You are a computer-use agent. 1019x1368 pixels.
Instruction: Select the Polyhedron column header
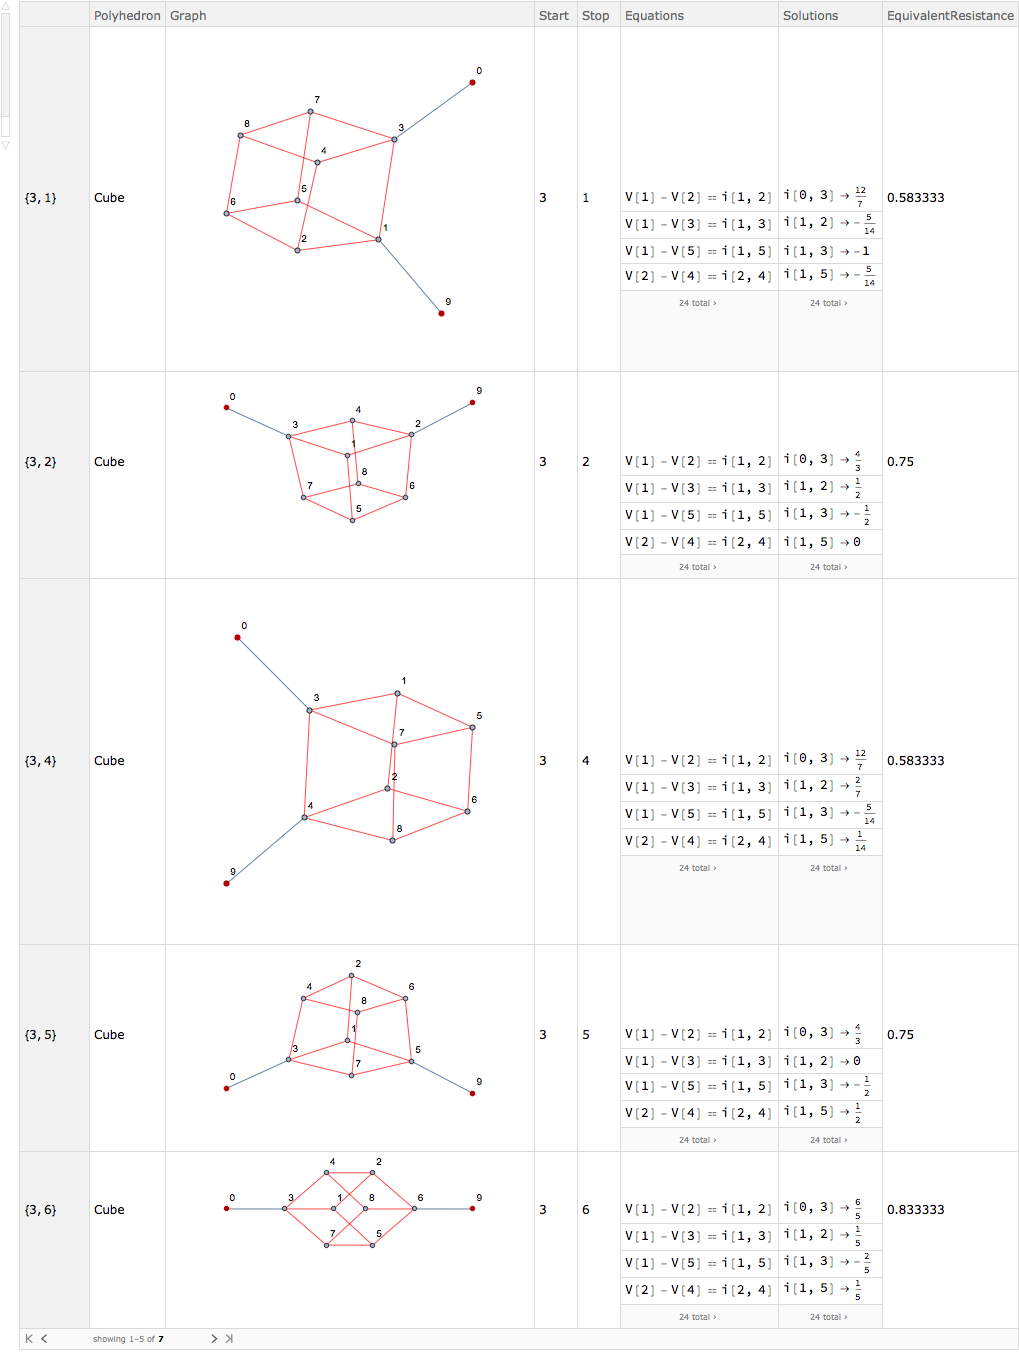point(127,15)
